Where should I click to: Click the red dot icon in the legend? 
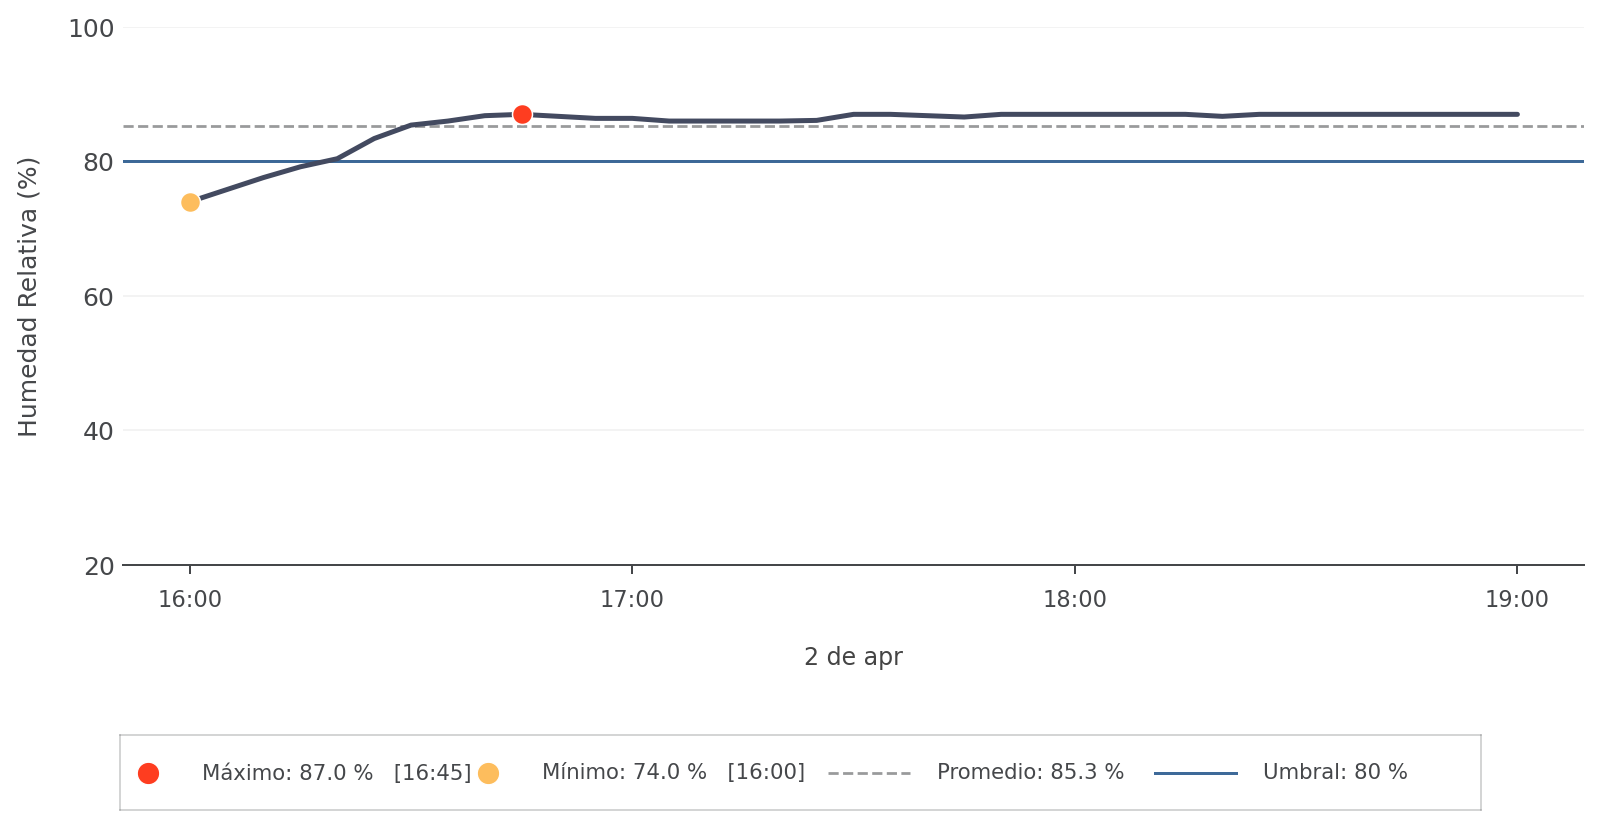[x=148, y=773]
